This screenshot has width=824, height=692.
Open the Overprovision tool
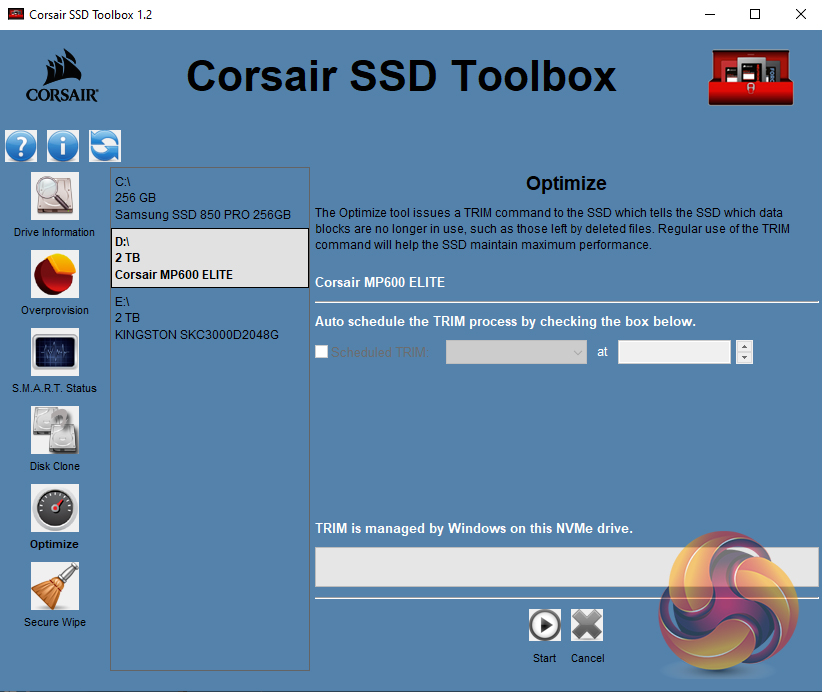[54, 274]
